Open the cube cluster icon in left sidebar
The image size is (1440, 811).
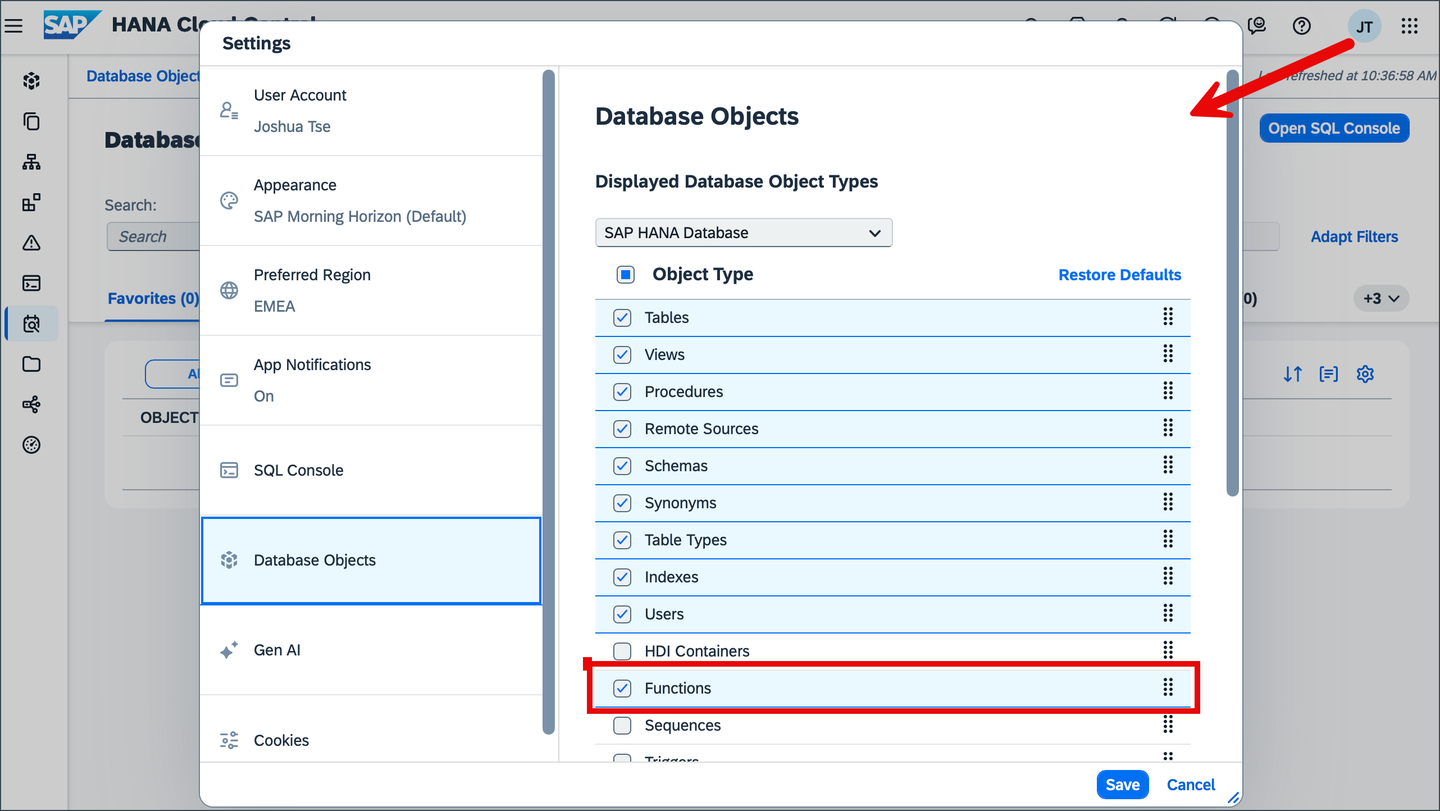click(32, 81)
